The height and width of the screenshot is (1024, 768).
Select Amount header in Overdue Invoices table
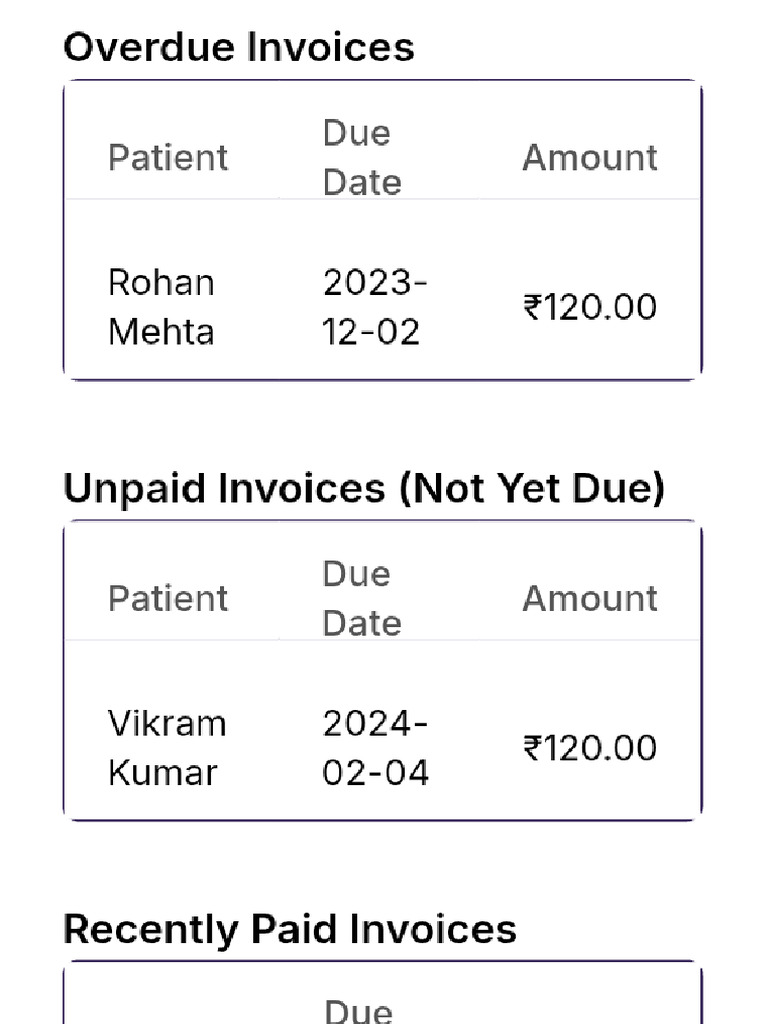click(x=589, y=158)
